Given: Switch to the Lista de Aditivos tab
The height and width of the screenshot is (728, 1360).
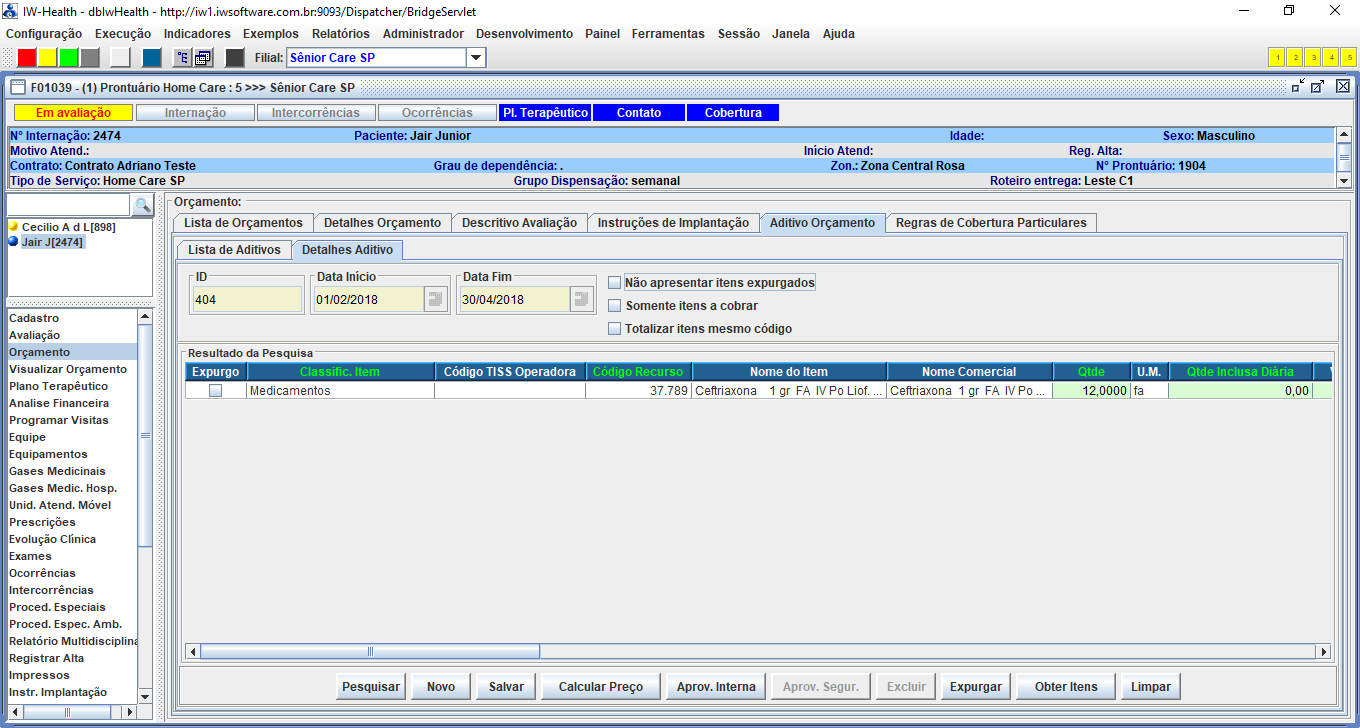Looking at the screenshot, I should click(234, 249).
